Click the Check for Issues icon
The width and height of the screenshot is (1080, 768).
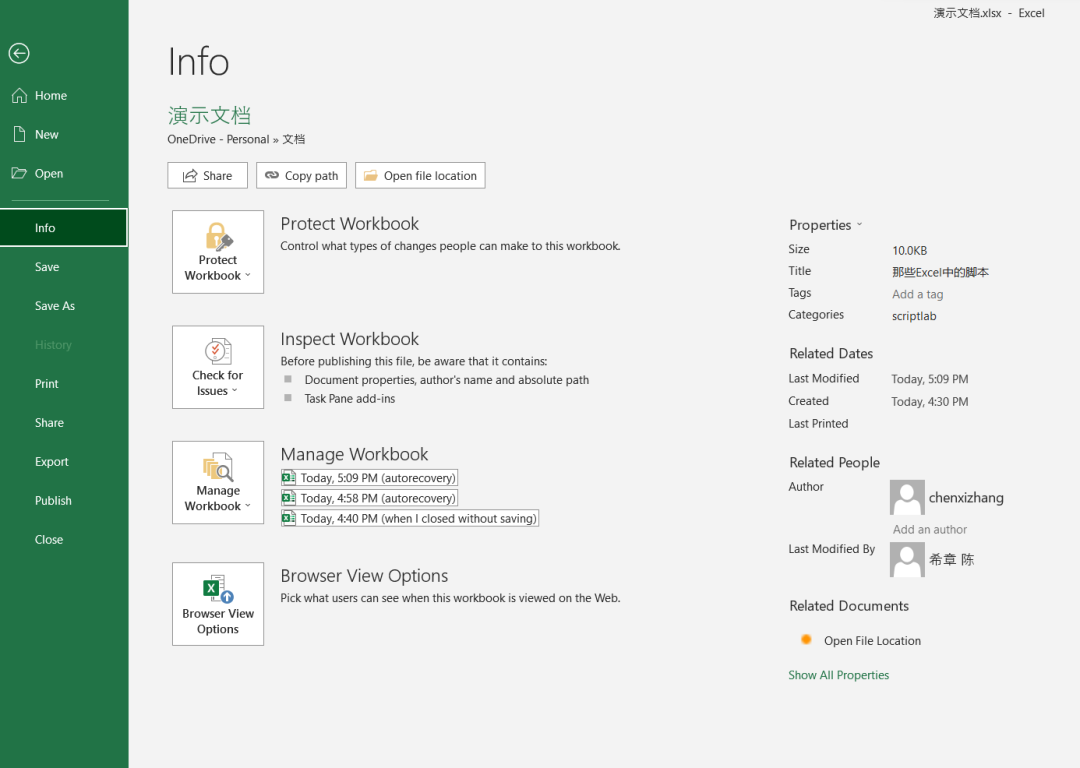(x=218, y=352)
